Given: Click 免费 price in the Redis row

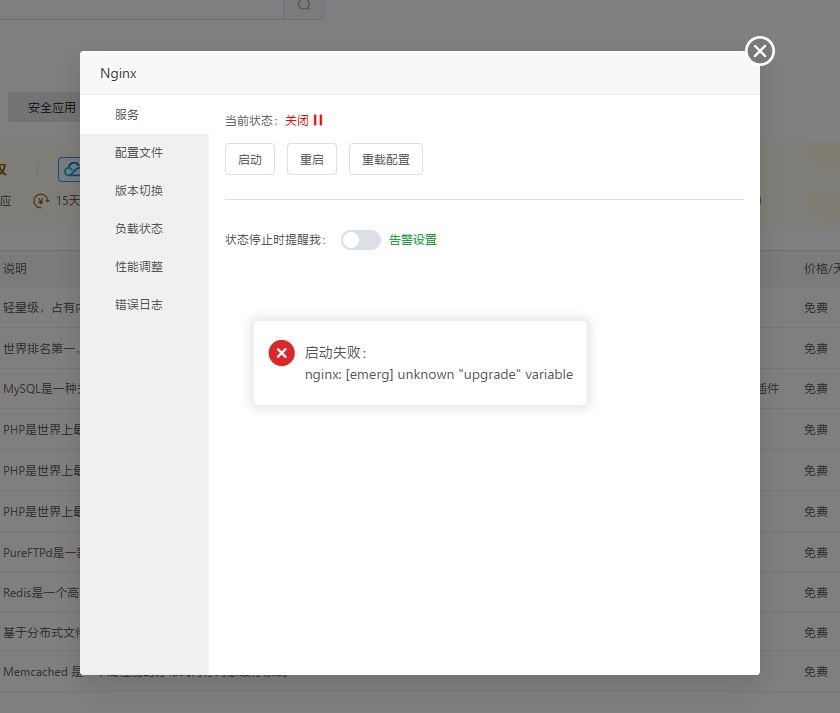Looking at the screenshot, I should coord(815,592).
